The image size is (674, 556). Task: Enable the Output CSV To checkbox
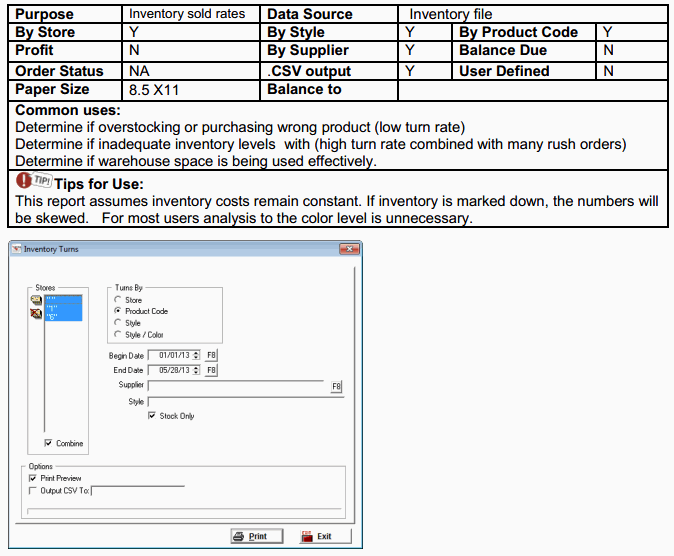pos(33,491)
